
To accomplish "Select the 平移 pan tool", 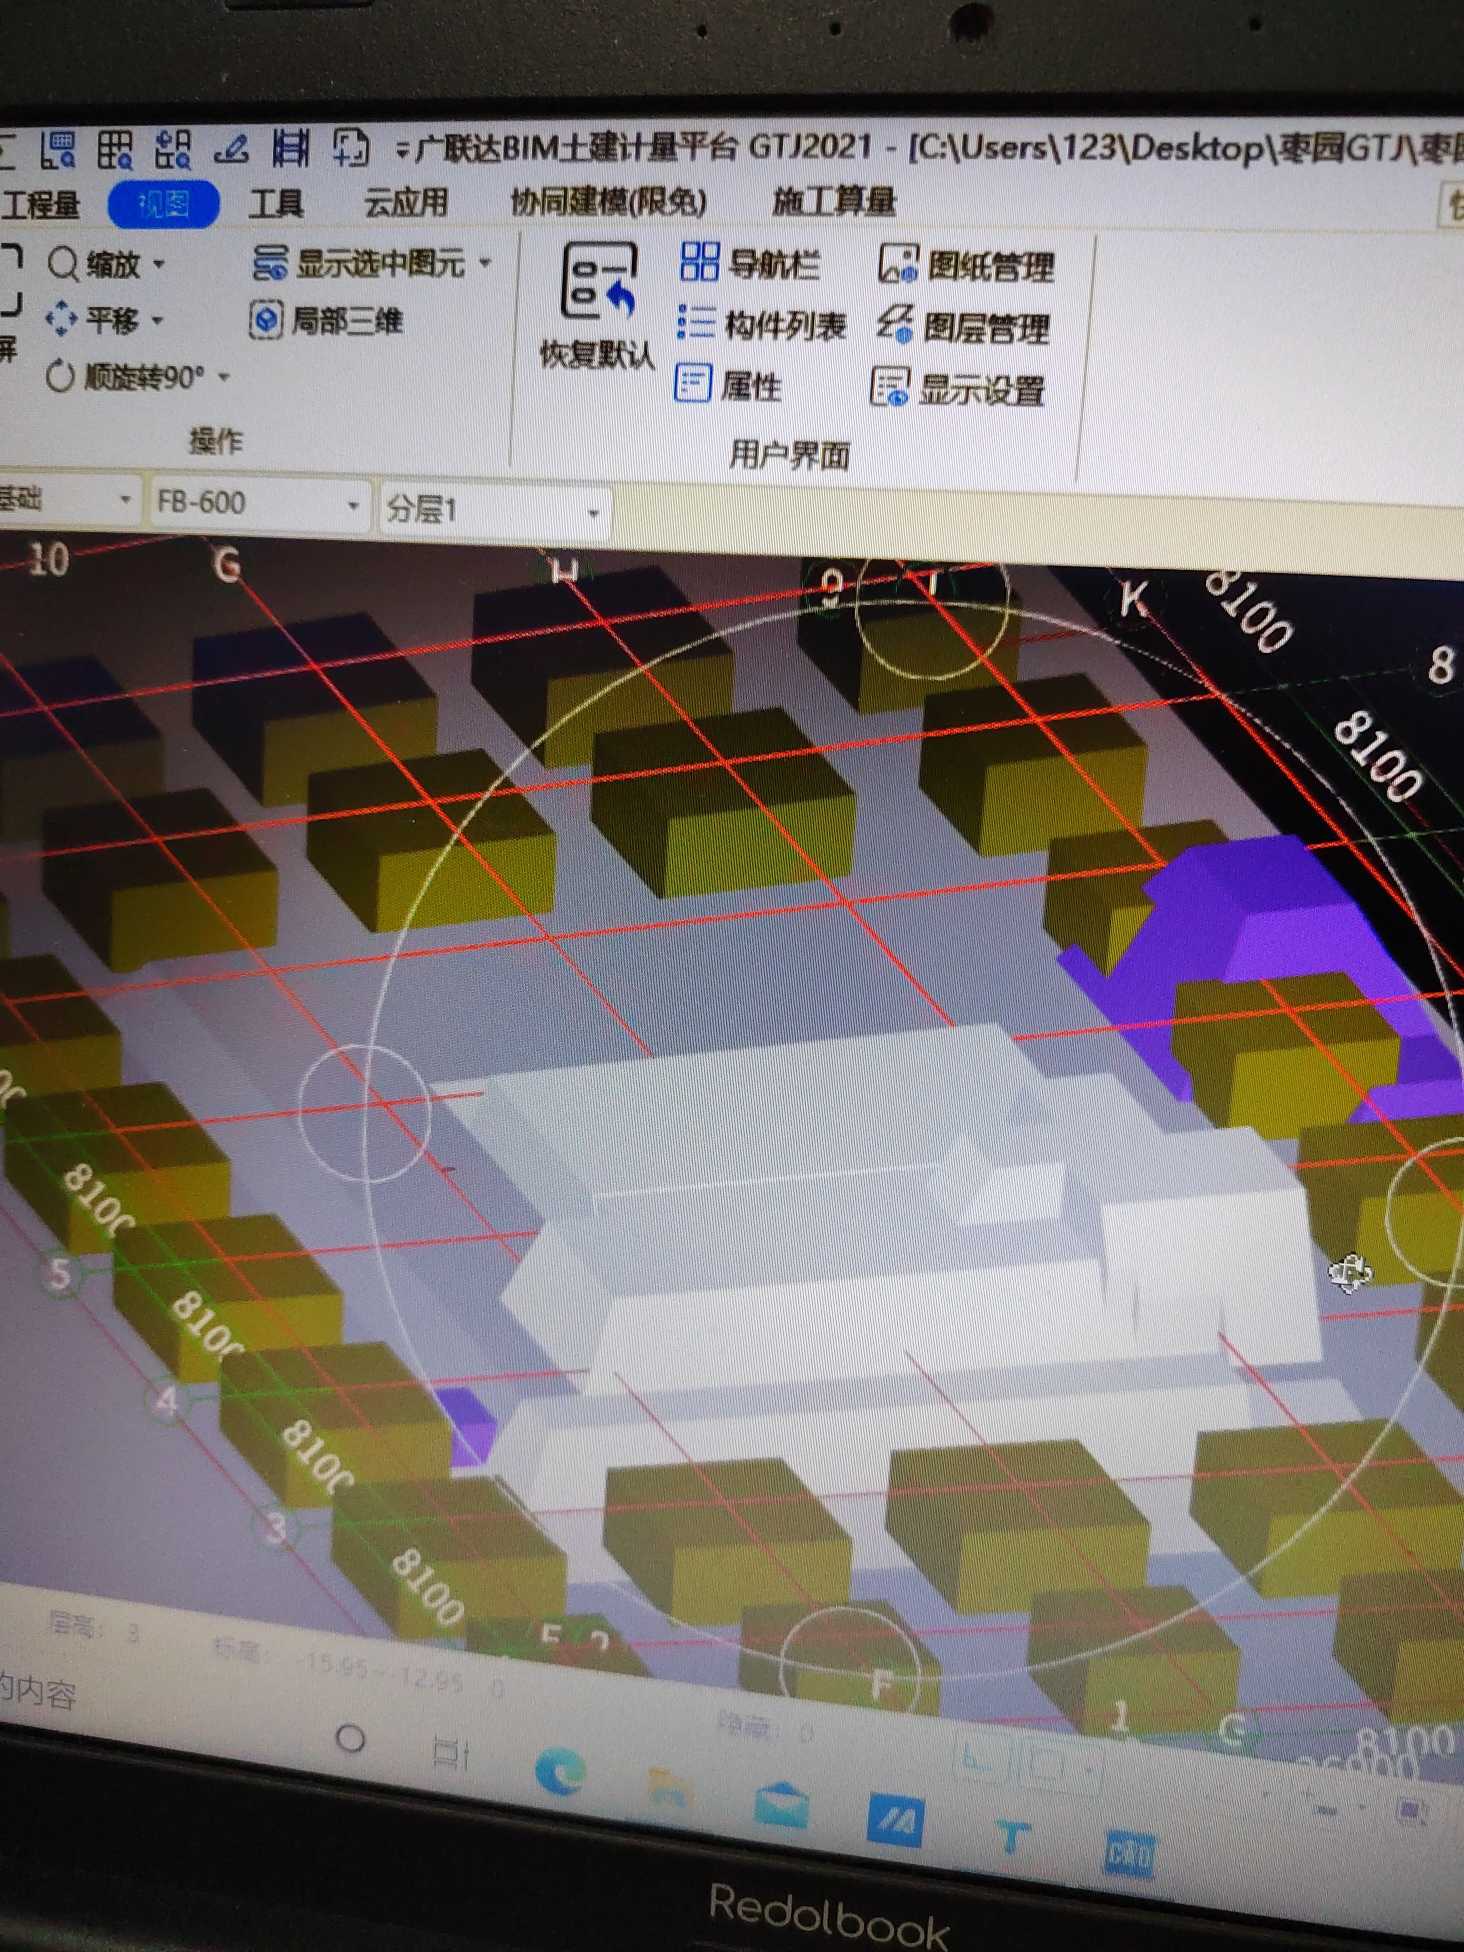I will tap(91, 320).
